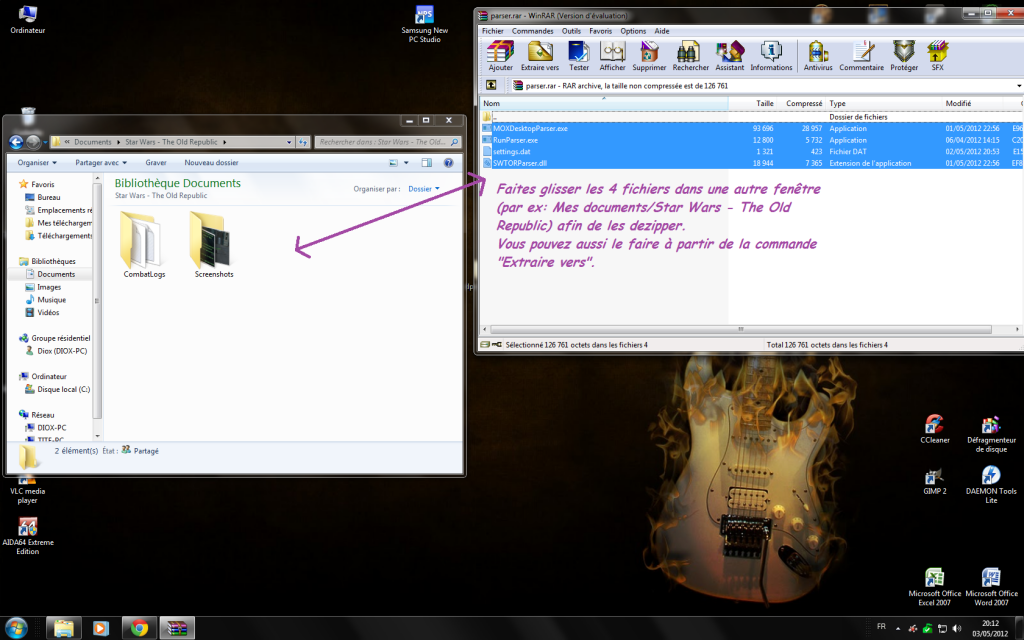Select Musique under Bibliothèques
The width and height of the screenshot is (1024, 640).
tap(46, 300)
